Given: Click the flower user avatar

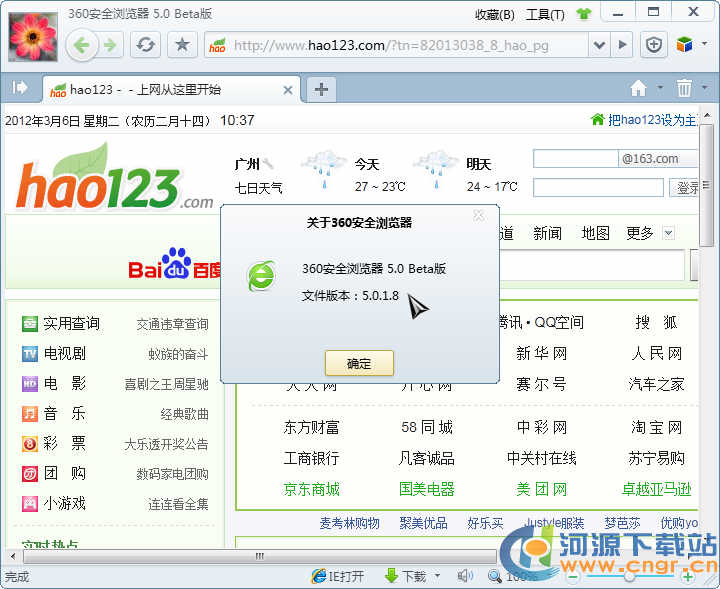Looking at the screenshot, I should click(x=33, y=37).
